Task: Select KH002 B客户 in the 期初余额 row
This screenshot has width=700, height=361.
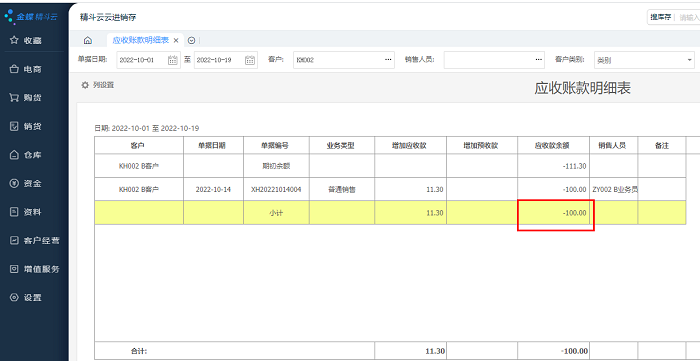Action: pyautogui.click(x=139, y=166)
